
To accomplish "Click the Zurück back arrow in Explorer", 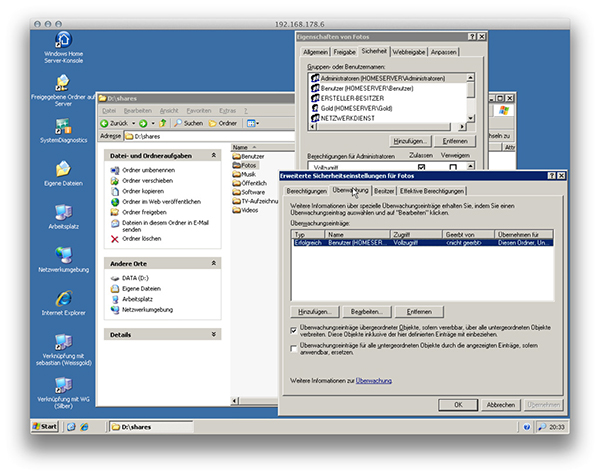I will pos(104,123).
